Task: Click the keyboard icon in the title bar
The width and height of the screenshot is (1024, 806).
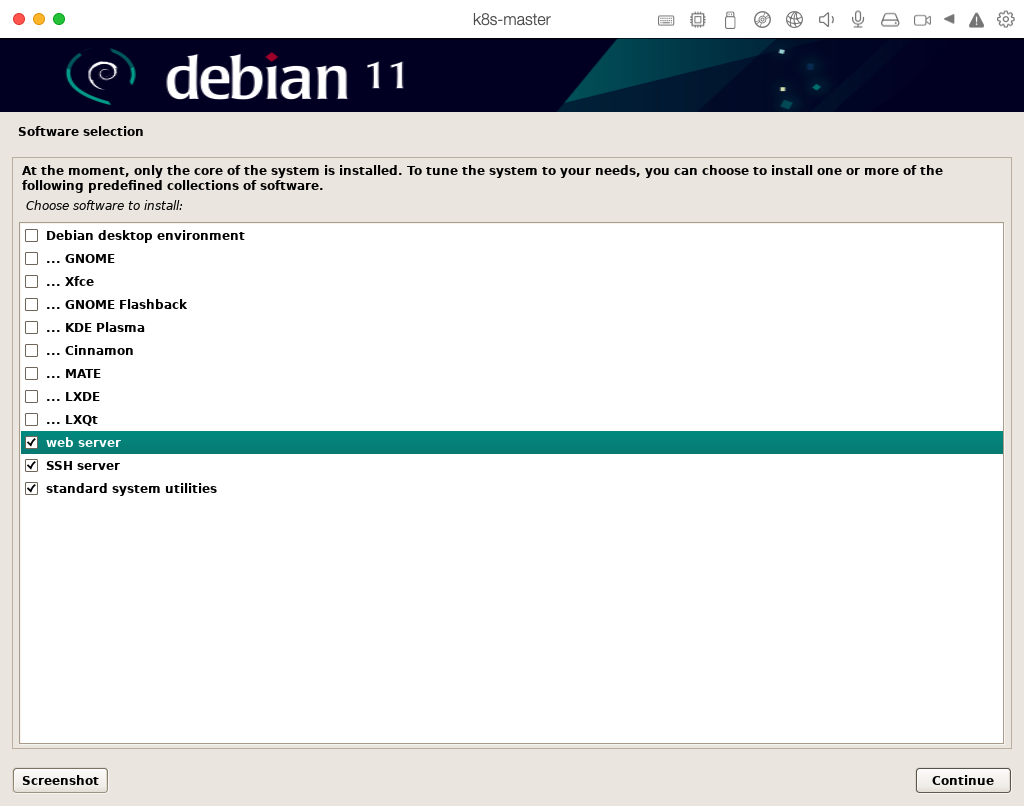Action: click(665, 20)
